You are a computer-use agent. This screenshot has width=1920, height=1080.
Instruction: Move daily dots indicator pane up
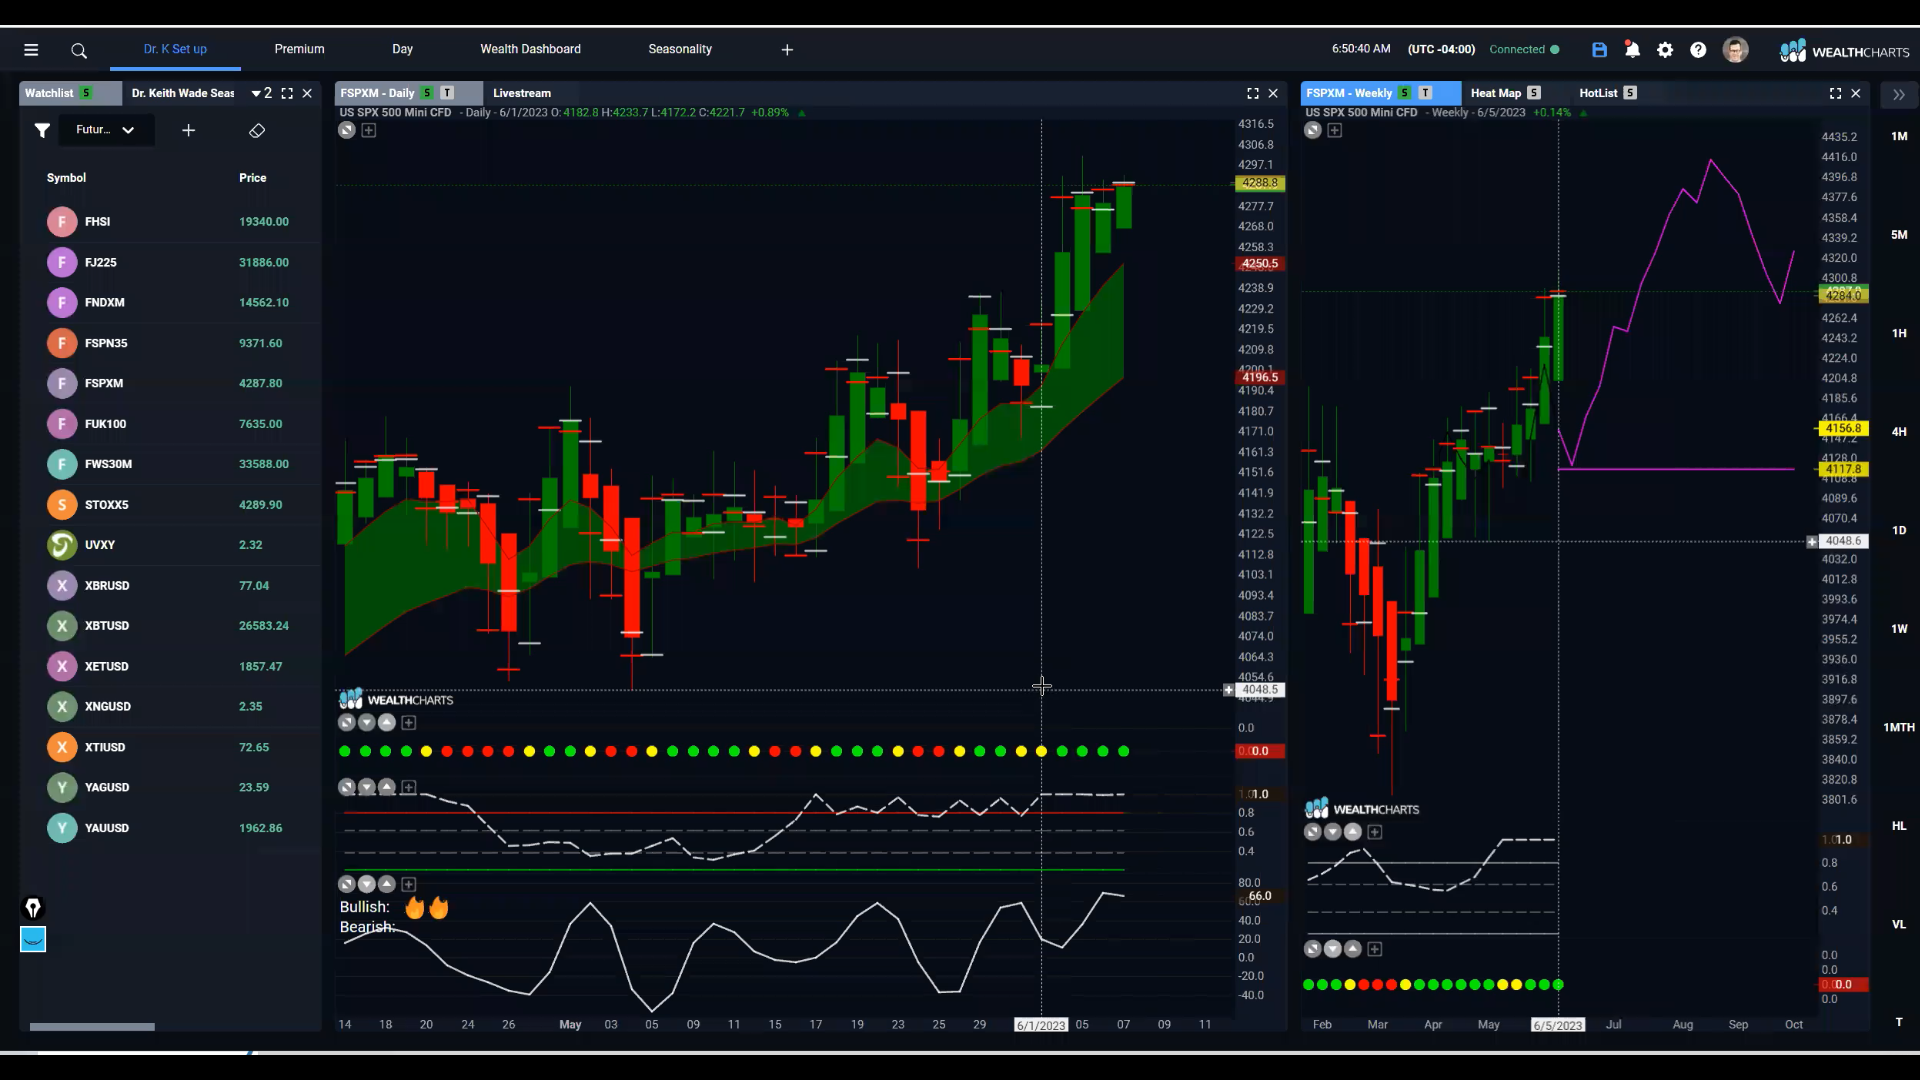click(x=387, y=722)
